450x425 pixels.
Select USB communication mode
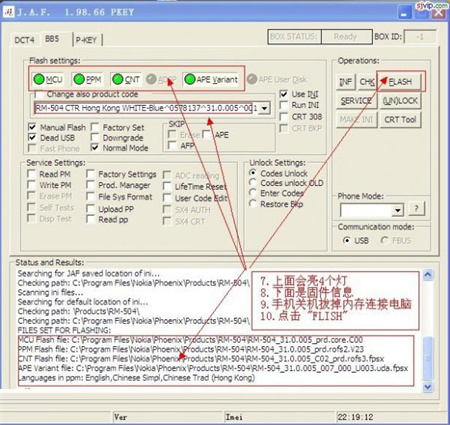[x=347, y=240]
